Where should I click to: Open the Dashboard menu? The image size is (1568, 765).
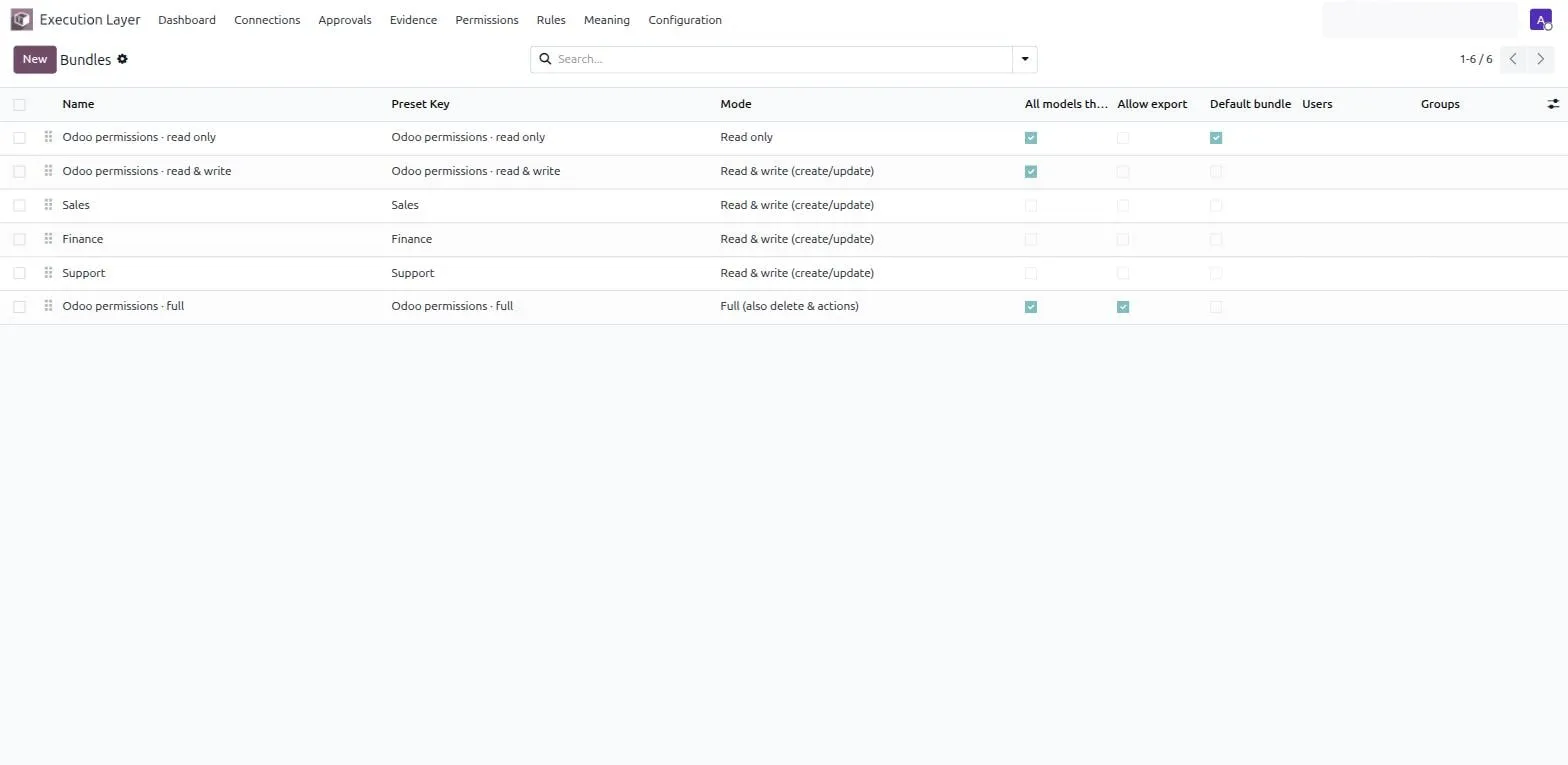(x=187, y=20)
